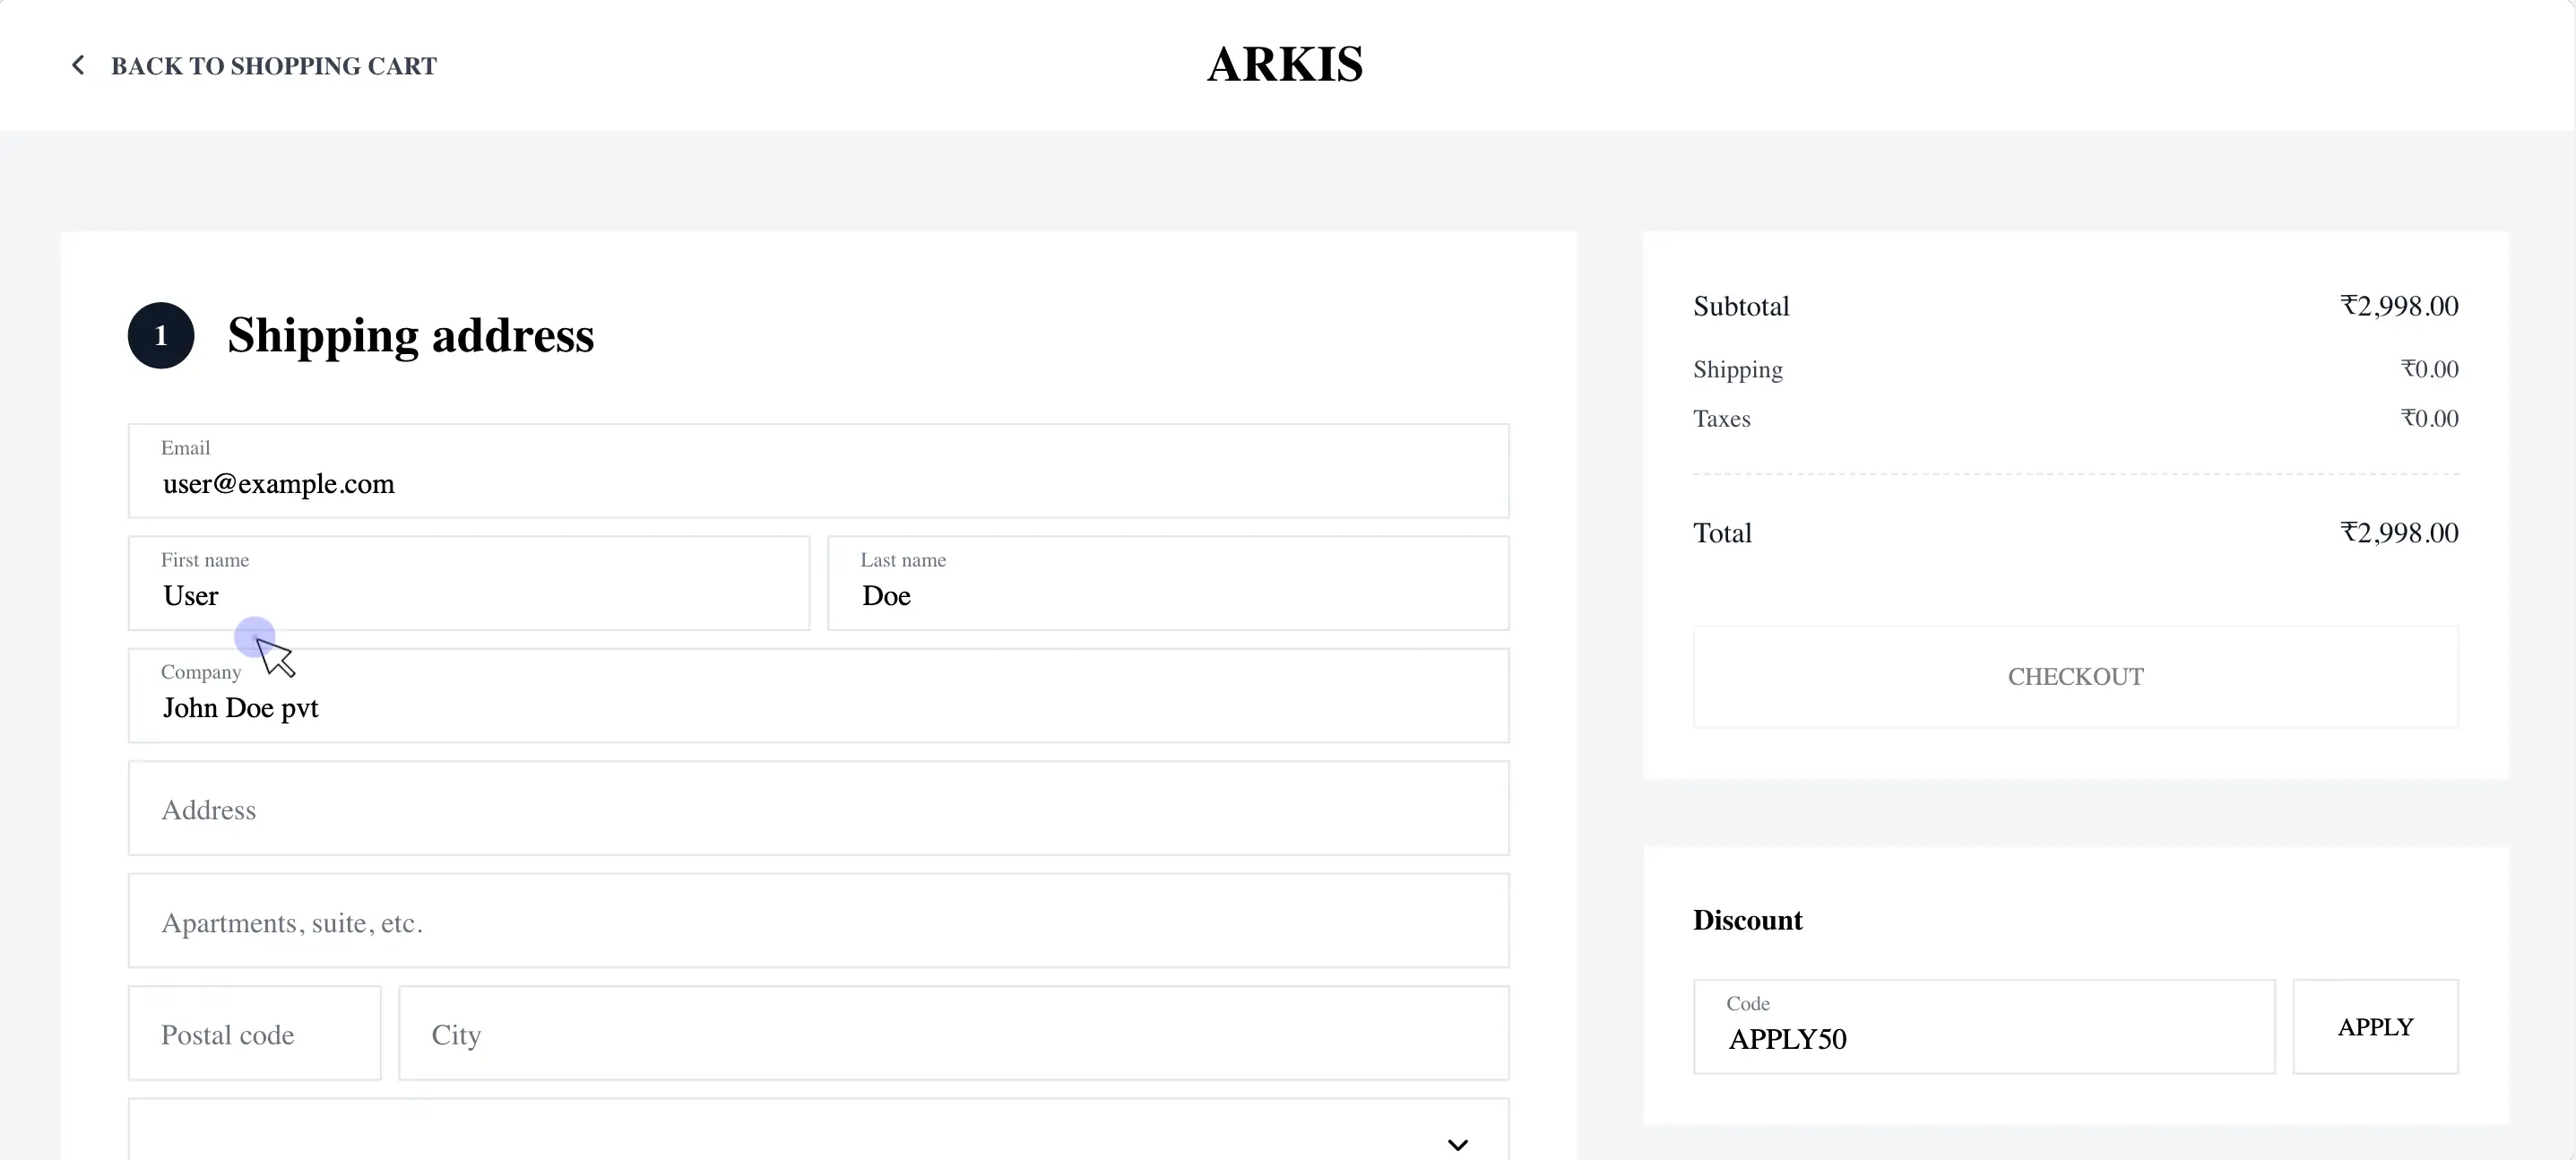Click the step 1 circle badge
This screenshot has width=2576, height=1160.
[x=160, y=335]
